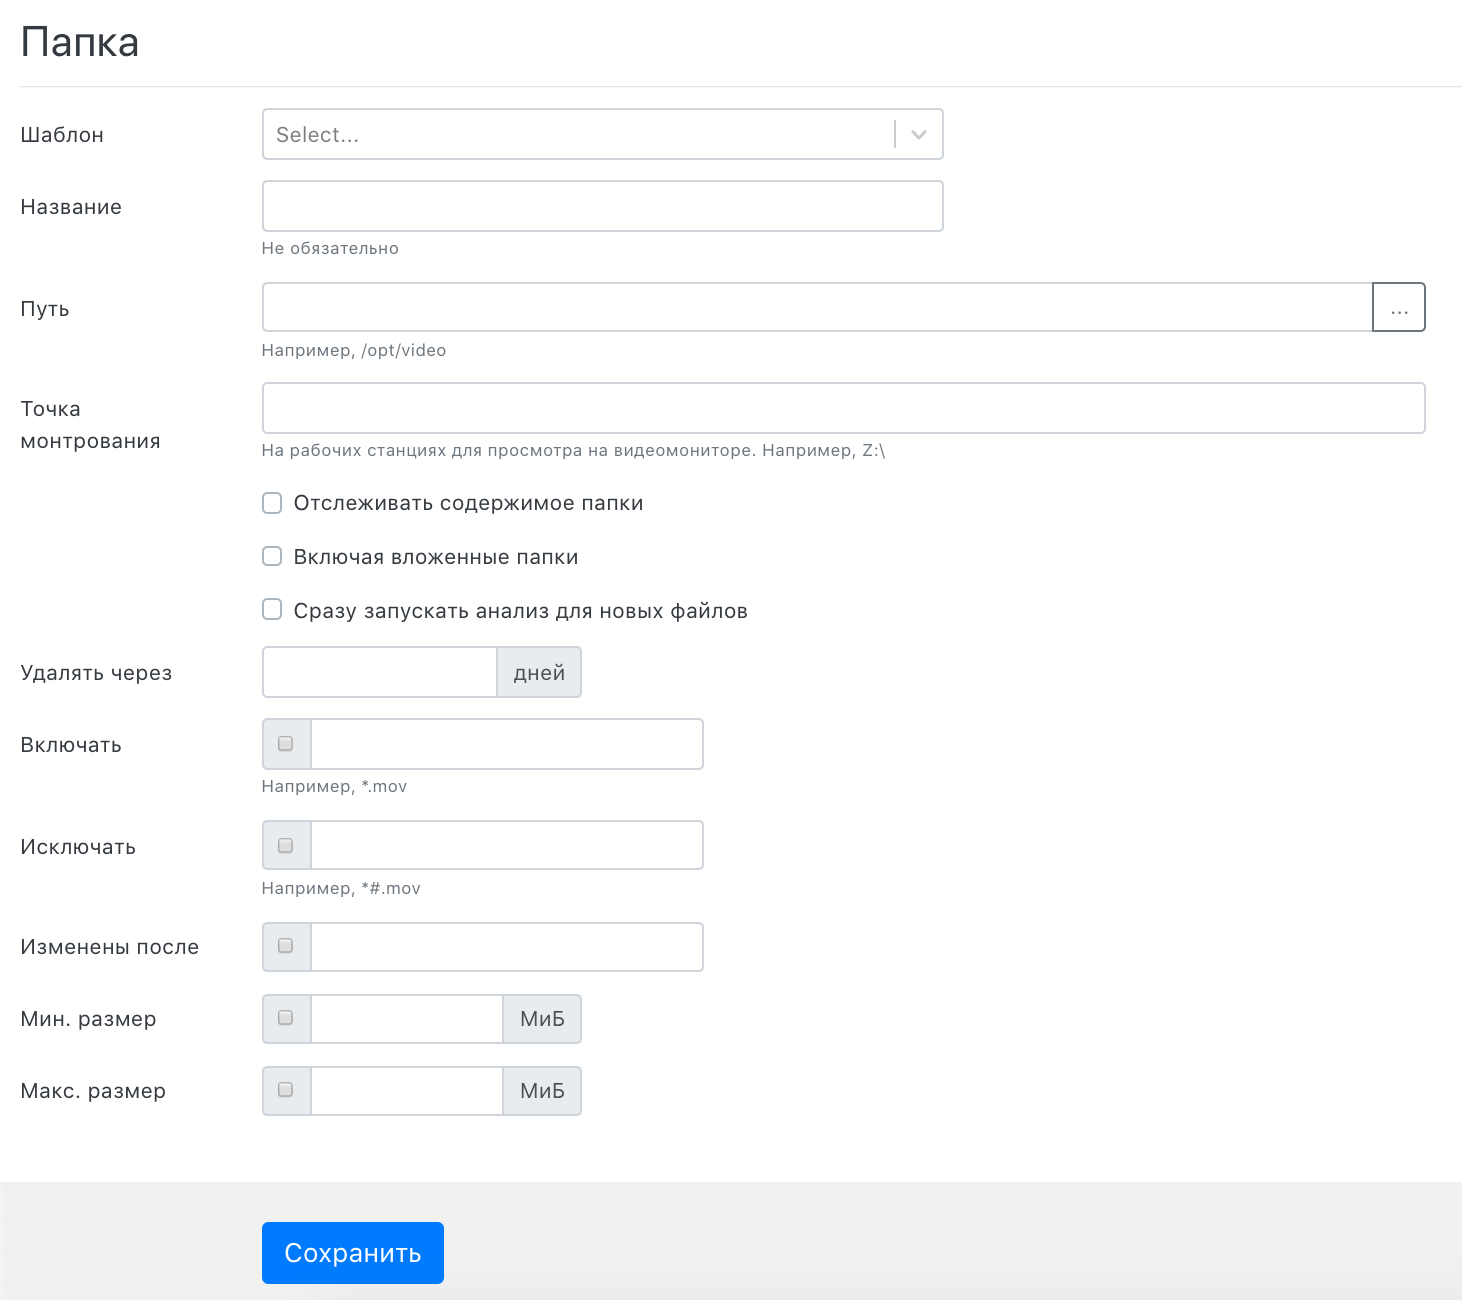Click the 'дней' unit label
1462x1300 pixels.
tap(539, 672)
